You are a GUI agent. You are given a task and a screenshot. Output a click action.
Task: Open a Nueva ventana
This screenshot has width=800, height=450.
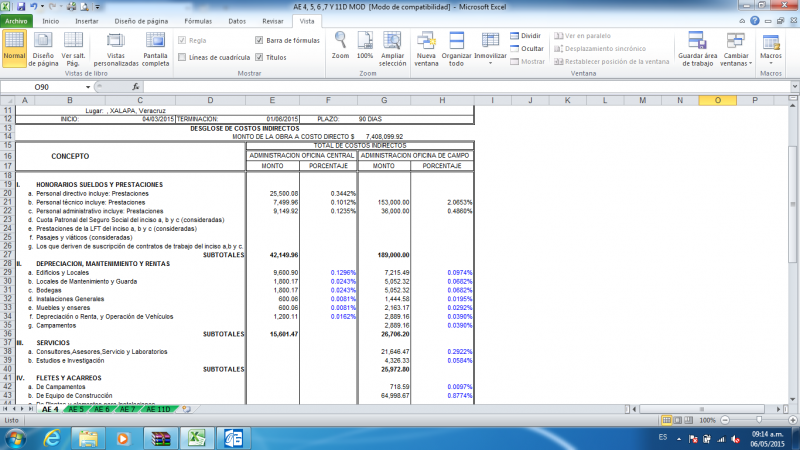click(426, 47)
